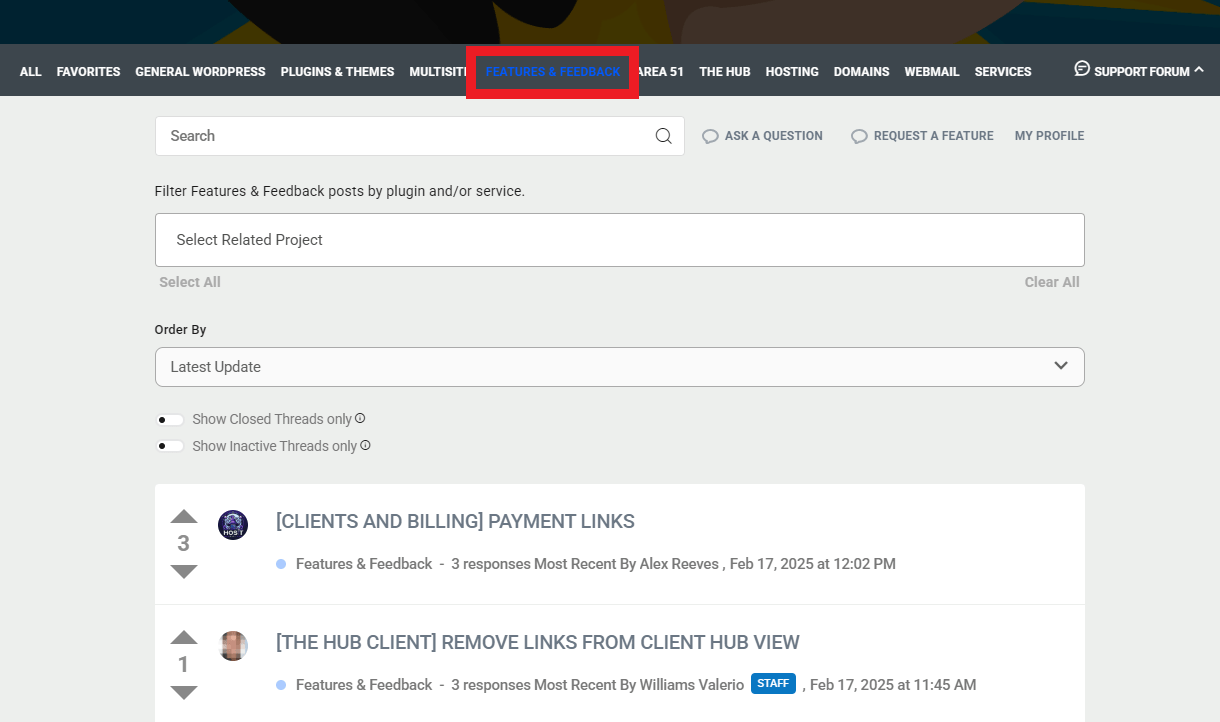The width and height of the screenshot is (1220, 722).
Task: Click info icon beside Show Closed Threads
Action: coord(360,419)
